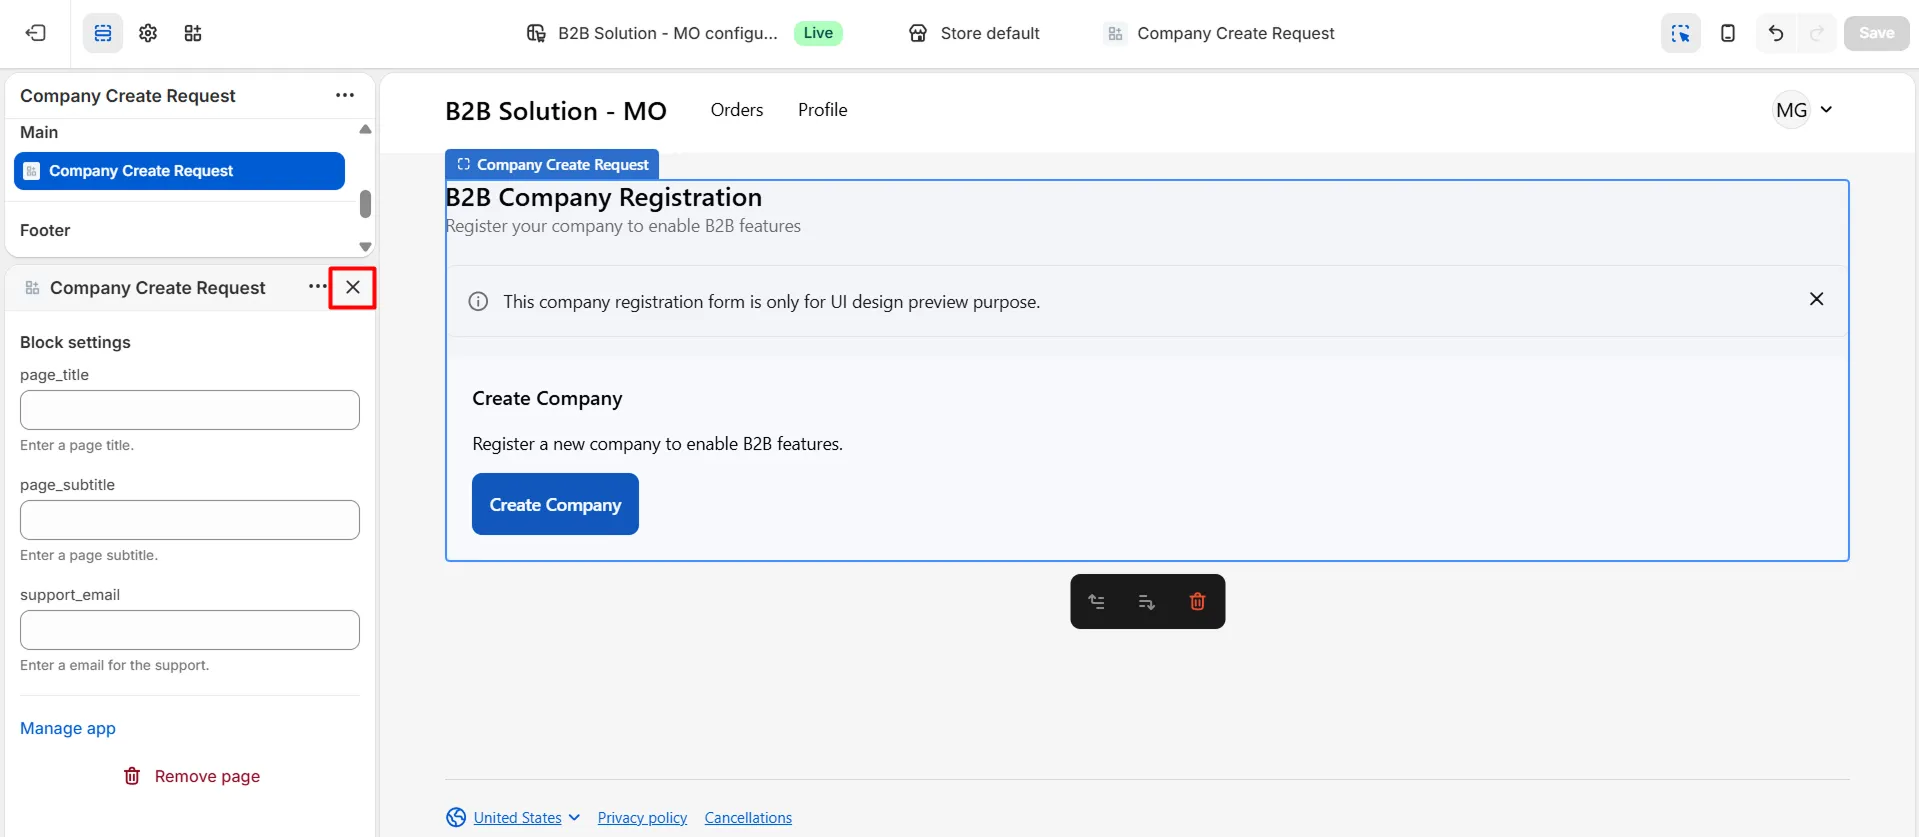
Task: Toggle the inspector selection tool
Action: [x=1680, y=33]
